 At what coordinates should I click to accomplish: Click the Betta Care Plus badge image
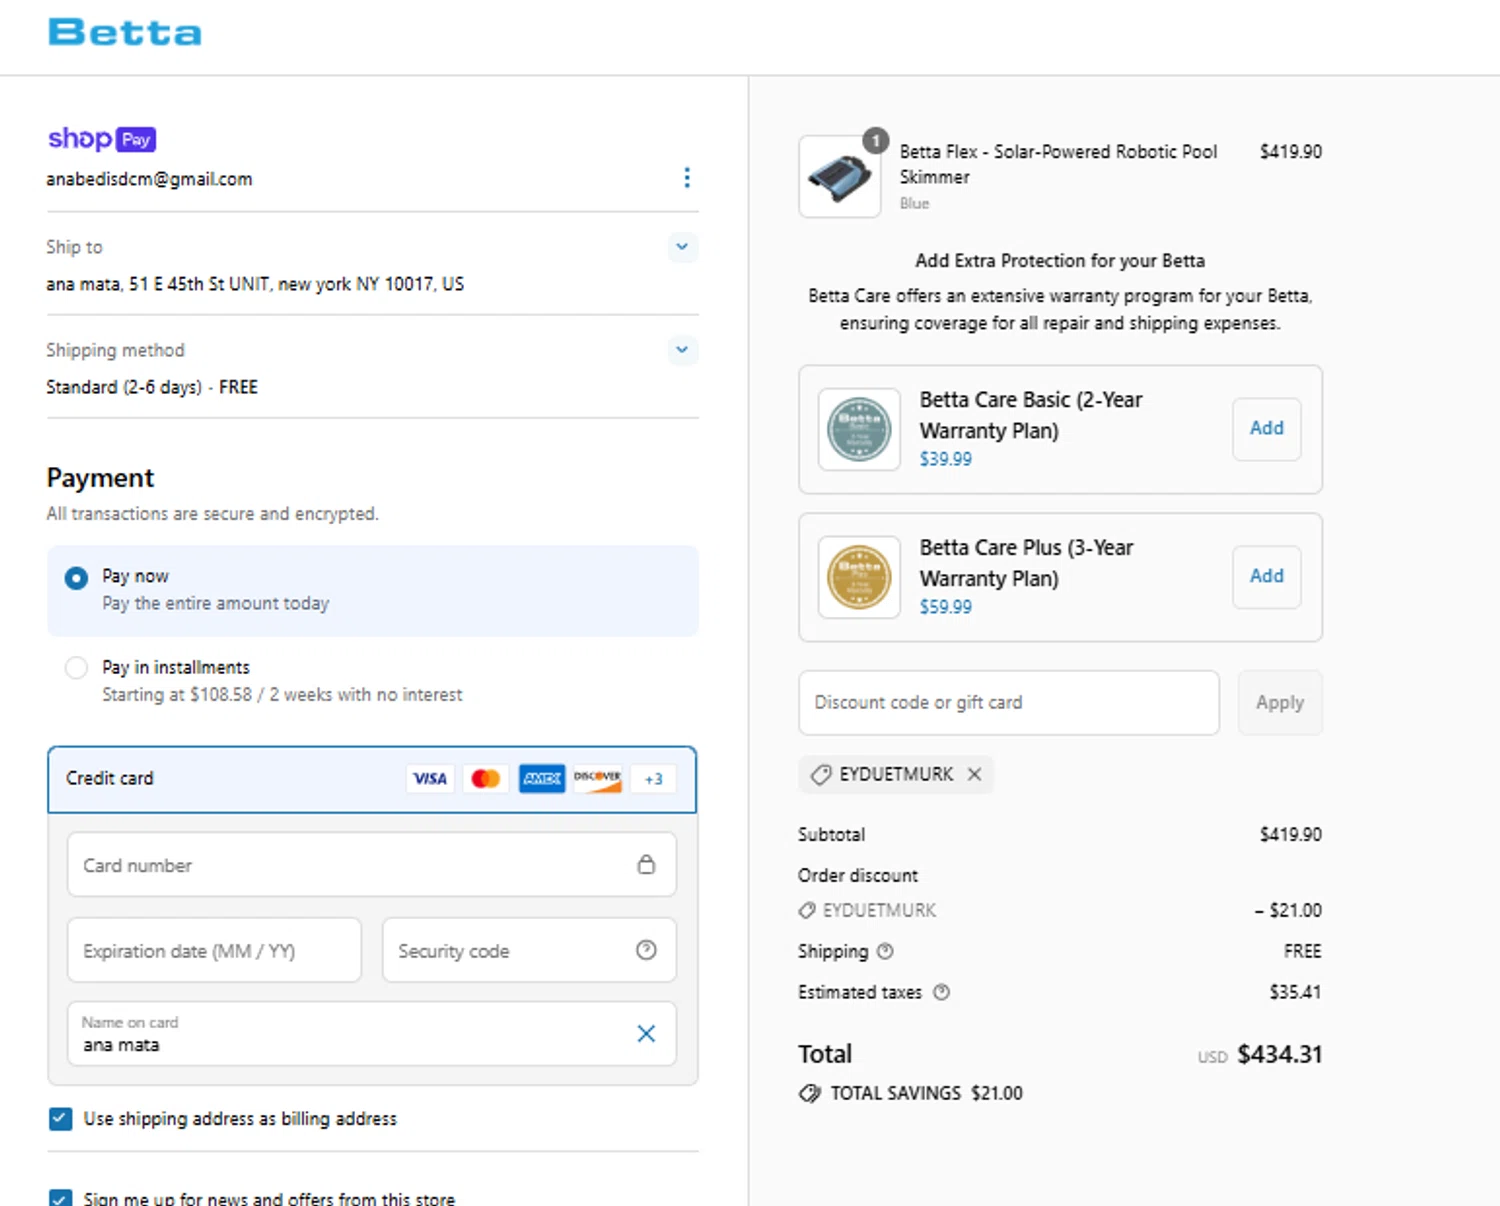tap(859, 577)
